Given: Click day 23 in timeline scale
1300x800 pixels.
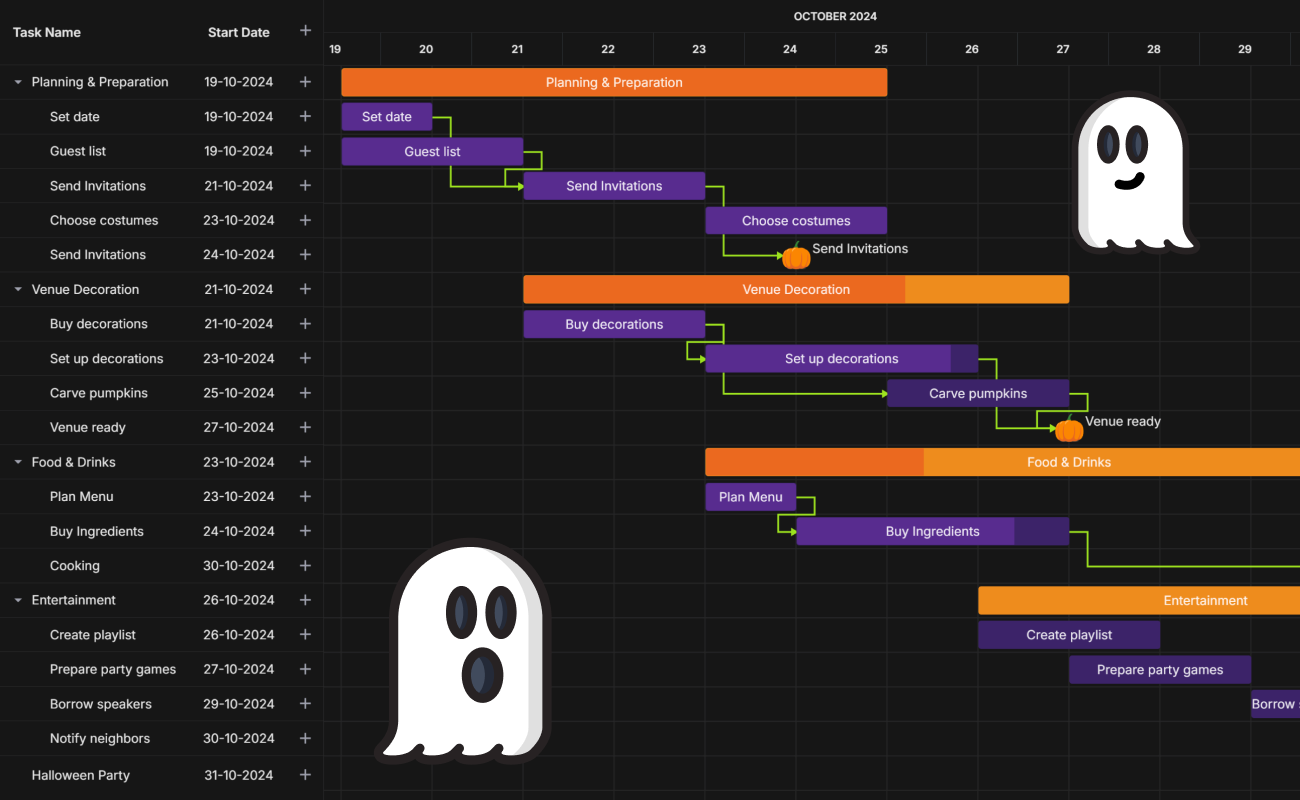Looking at the screenshot, I should (699, 49).
